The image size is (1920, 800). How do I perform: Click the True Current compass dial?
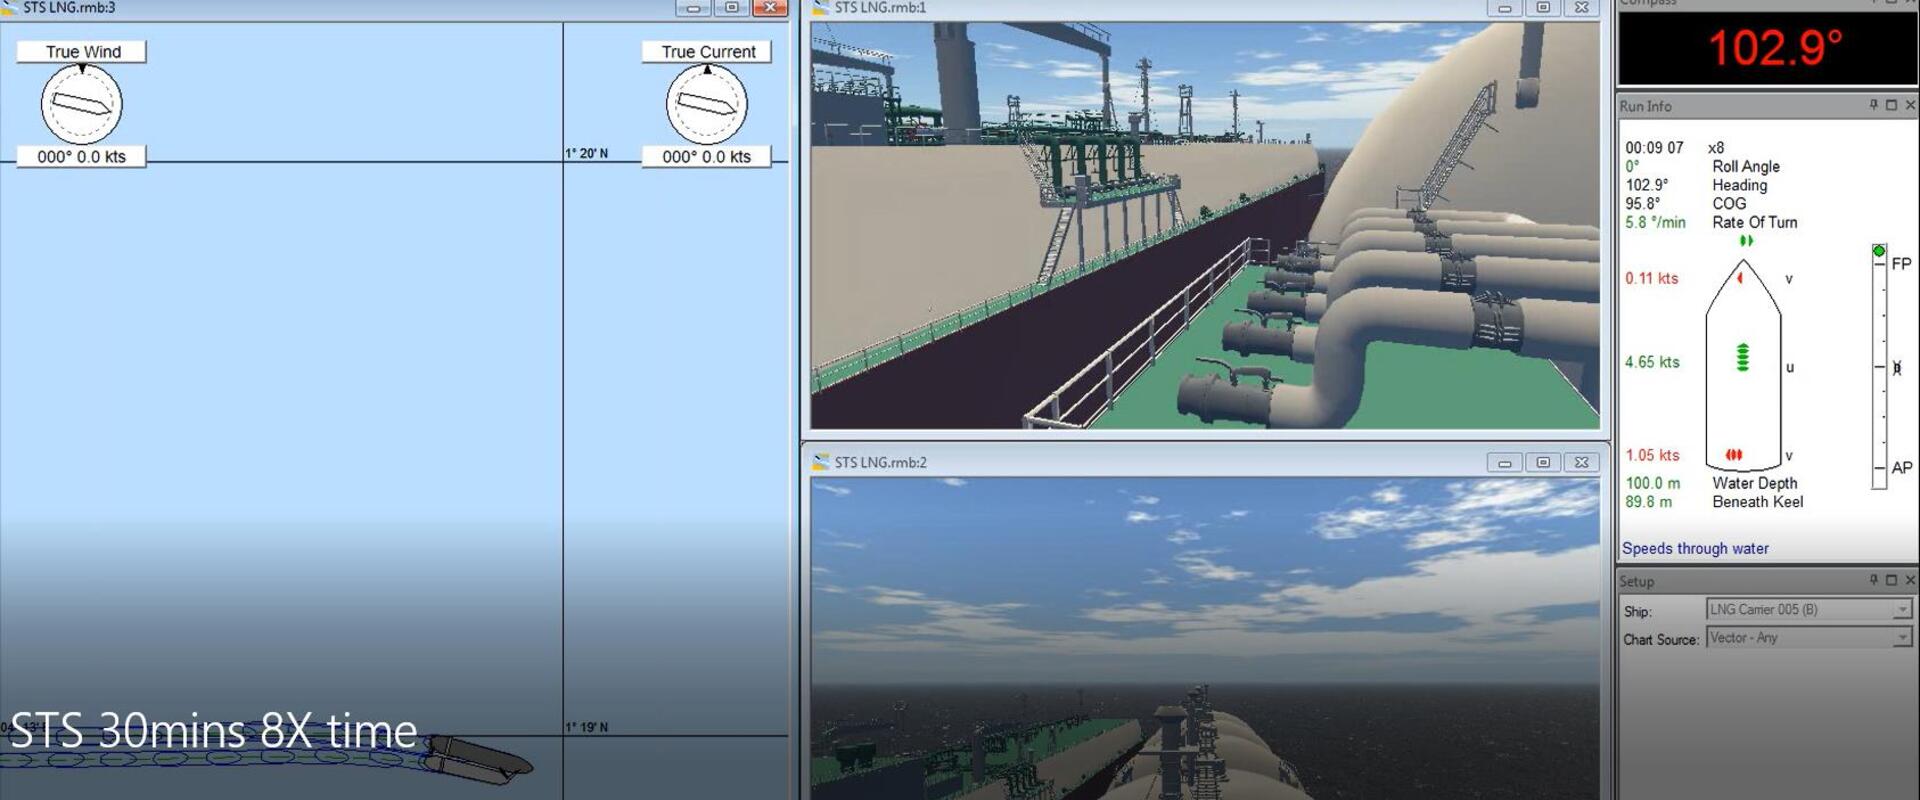point(706,104)
